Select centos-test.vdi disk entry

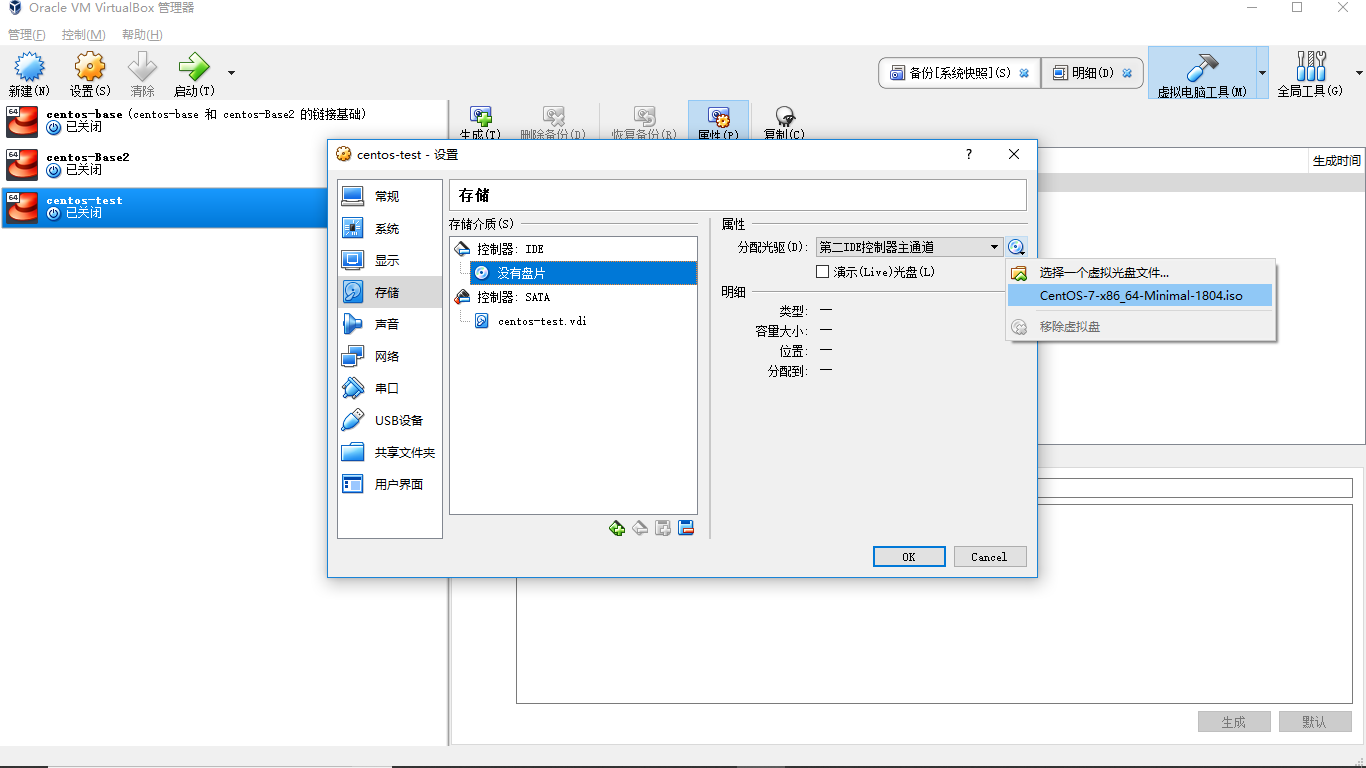tap(583, 321)
